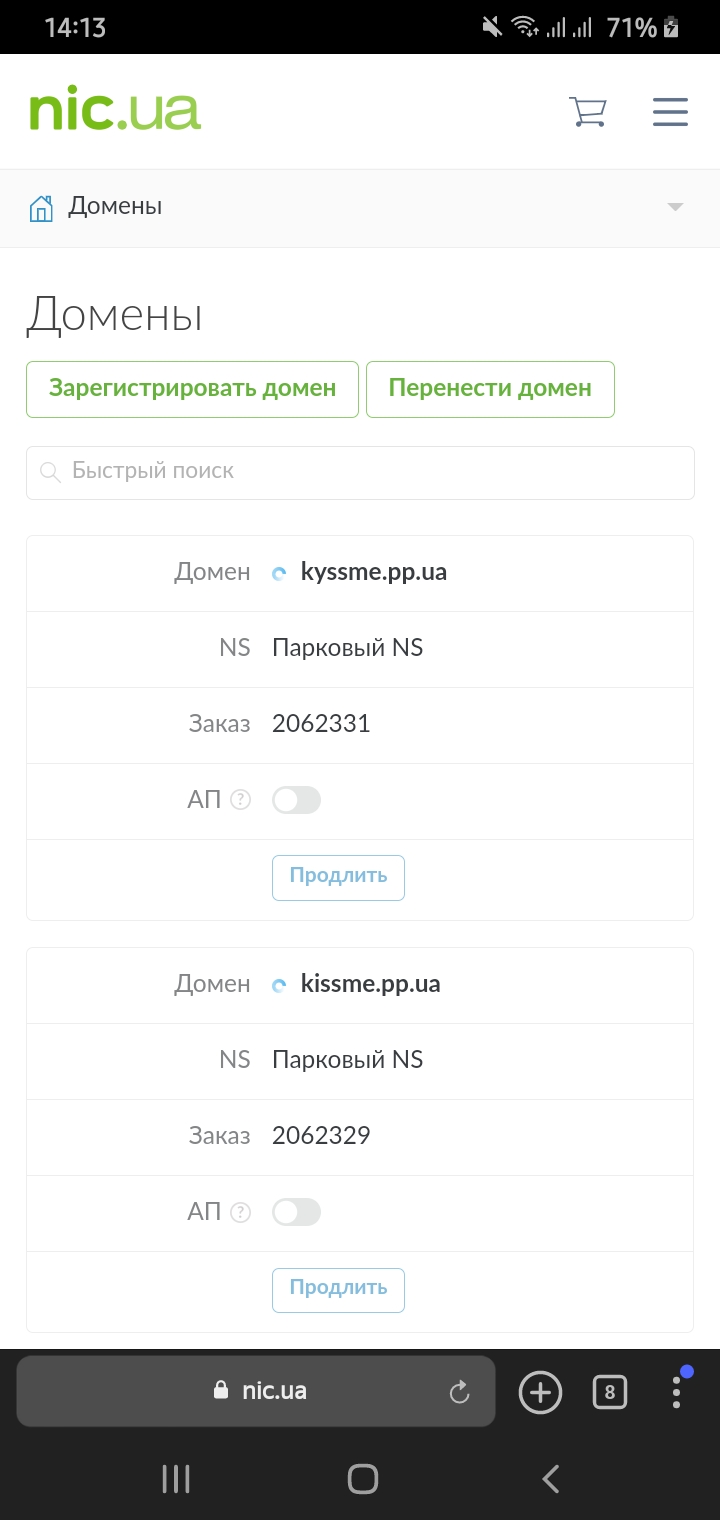Open a new browser tab

[x=540, y=1391]
